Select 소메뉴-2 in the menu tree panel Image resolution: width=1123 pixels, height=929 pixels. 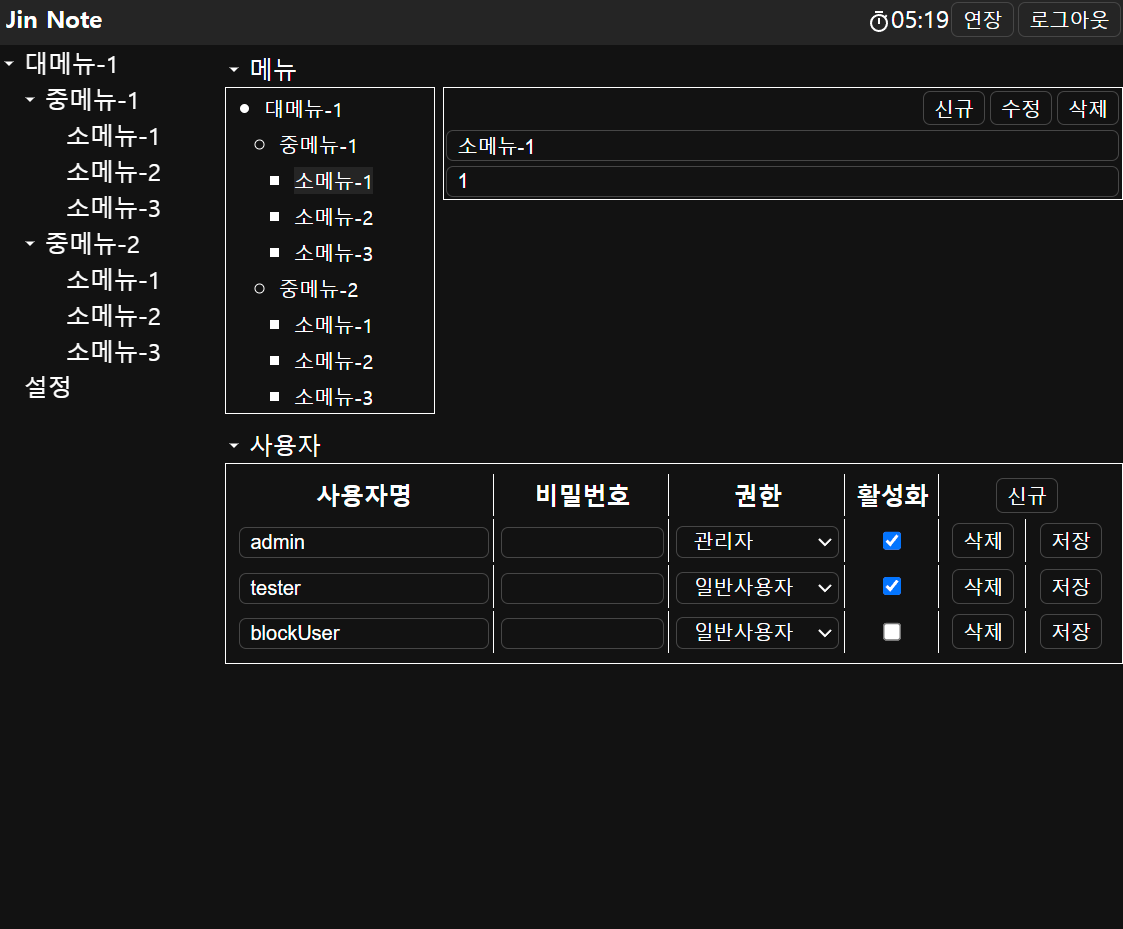[334, 217]
